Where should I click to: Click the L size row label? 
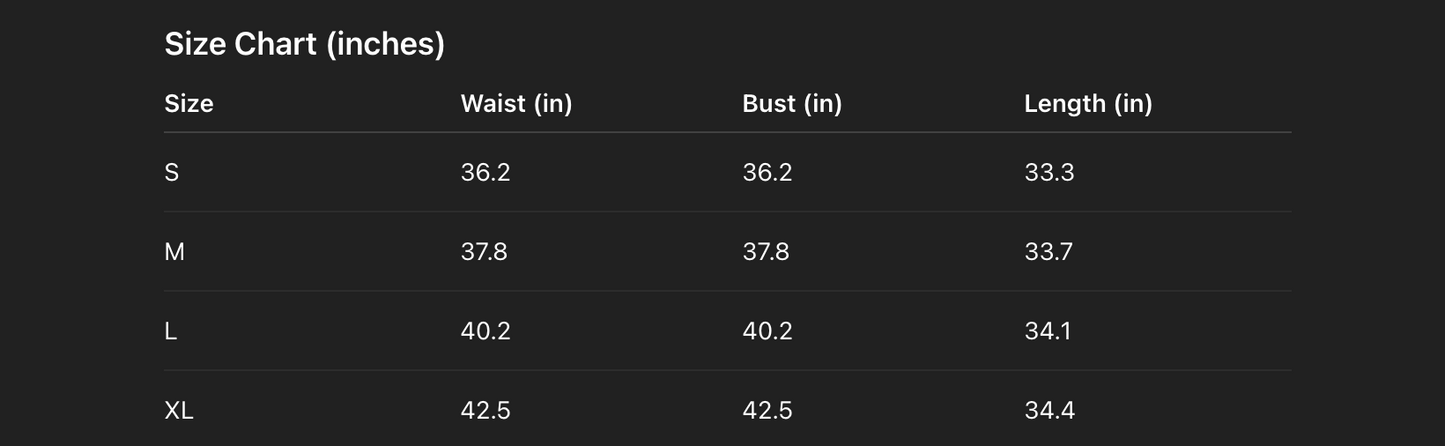click(x=171, y=331)
